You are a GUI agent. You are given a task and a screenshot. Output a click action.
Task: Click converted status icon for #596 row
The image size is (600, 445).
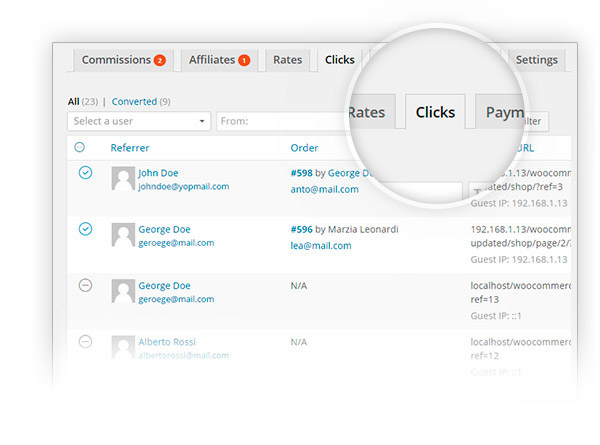tap(85, 229)
